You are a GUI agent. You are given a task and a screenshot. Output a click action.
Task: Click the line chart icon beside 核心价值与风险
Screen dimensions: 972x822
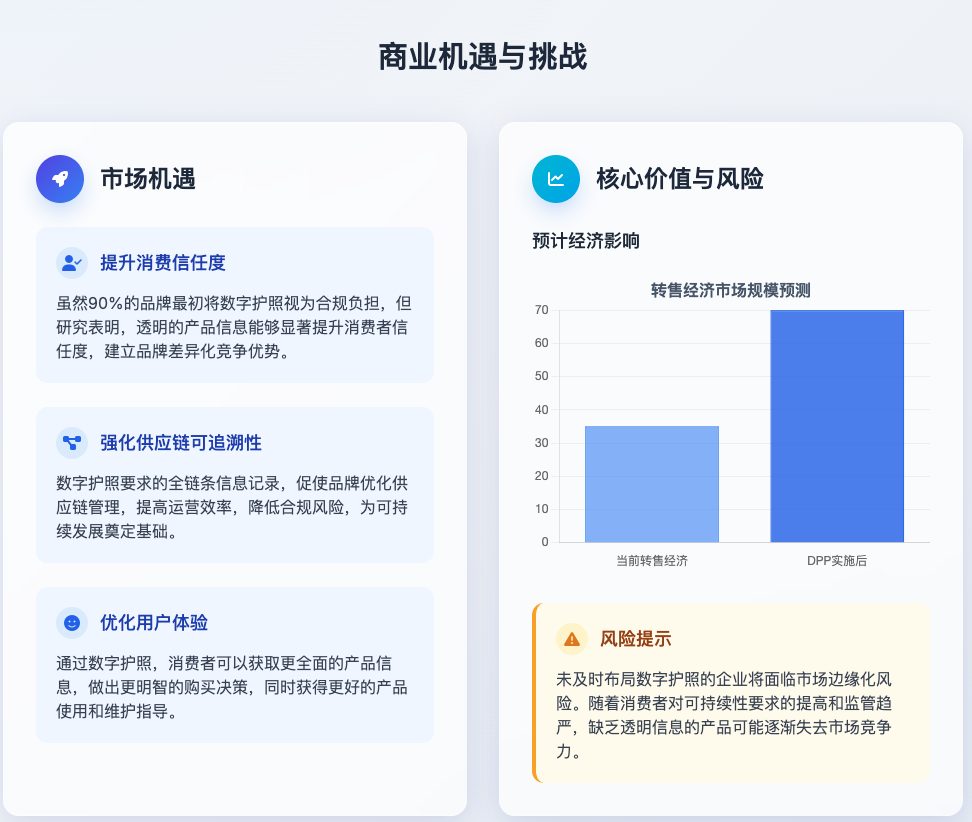556,179
